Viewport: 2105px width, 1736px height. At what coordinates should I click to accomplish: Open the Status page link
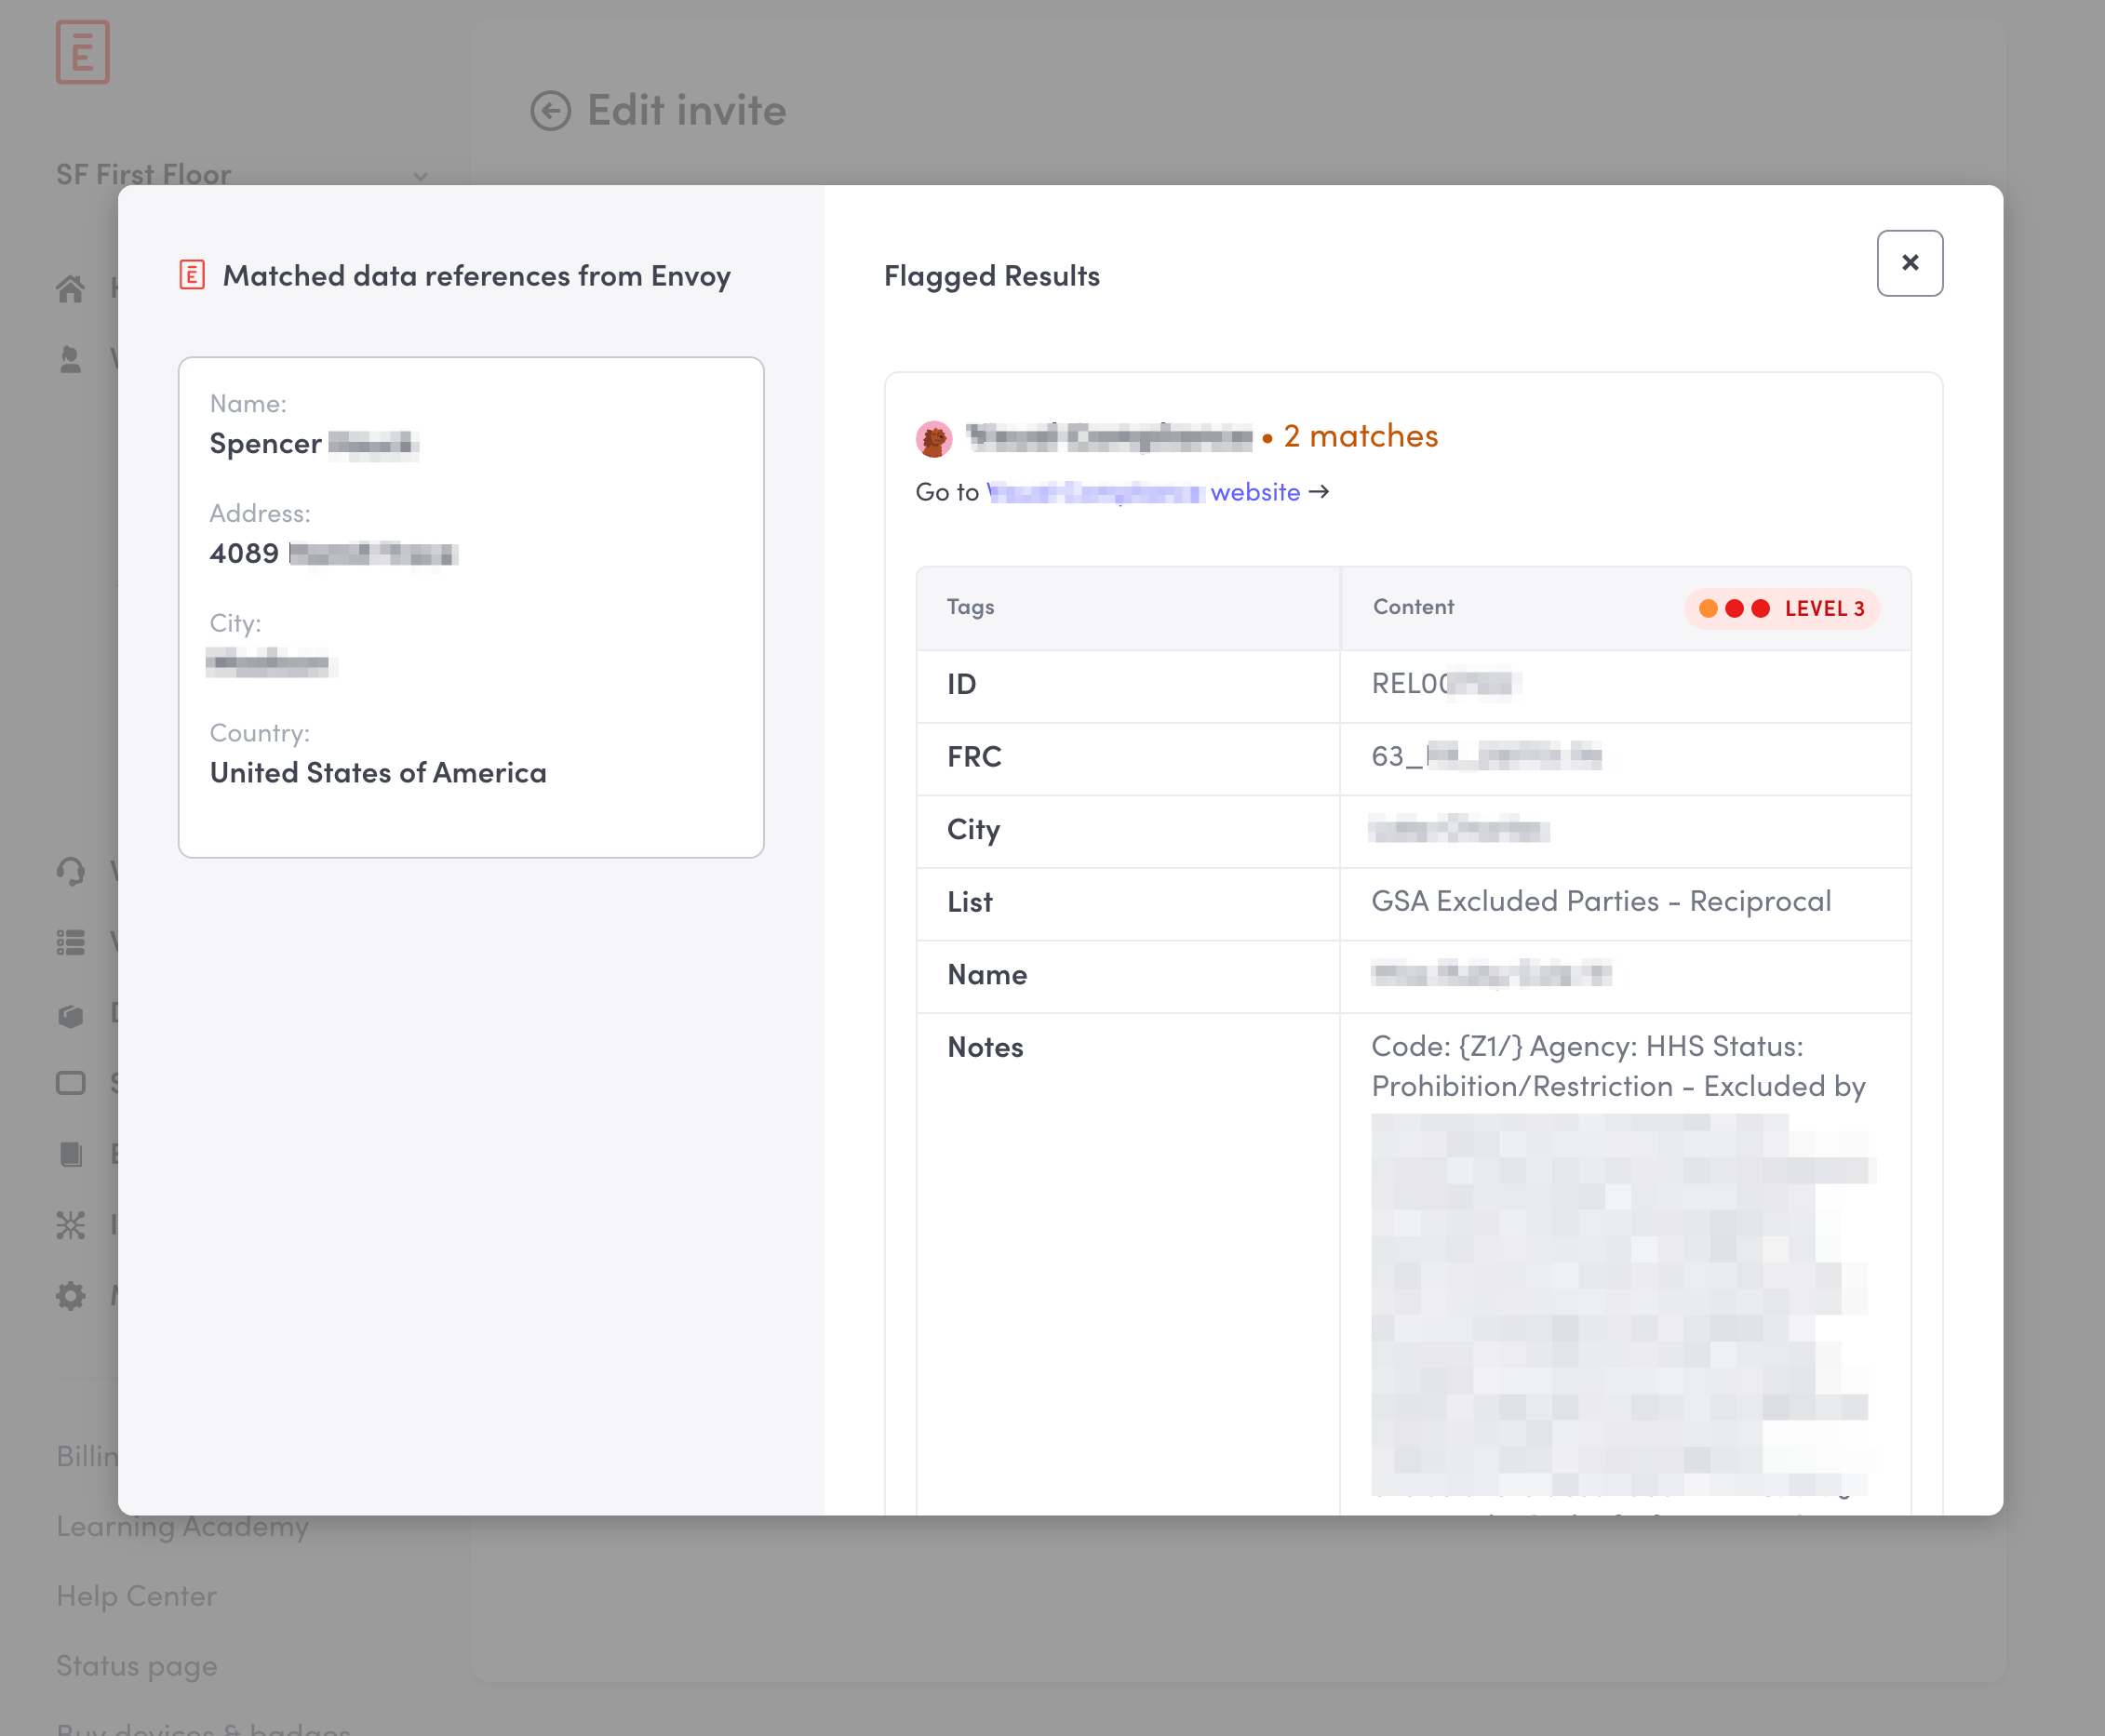coord(136,1666)
